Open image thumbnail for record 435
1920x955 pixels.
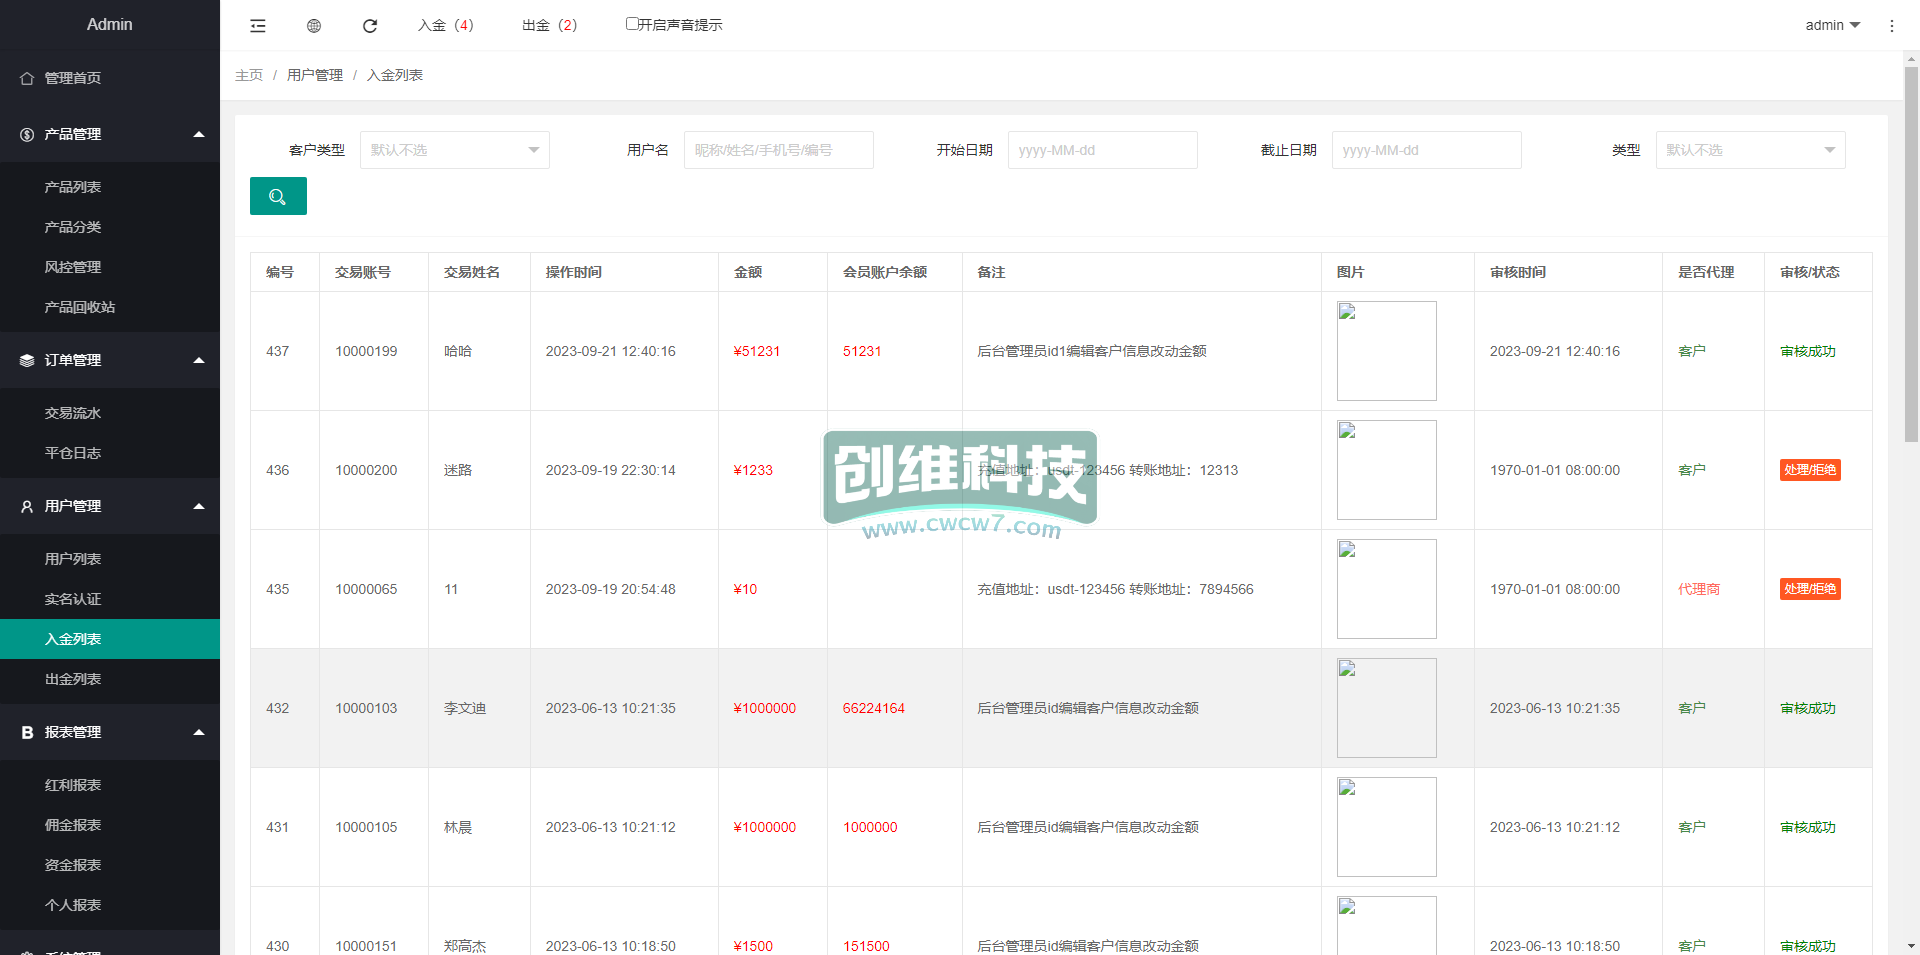pos(1387,589)
